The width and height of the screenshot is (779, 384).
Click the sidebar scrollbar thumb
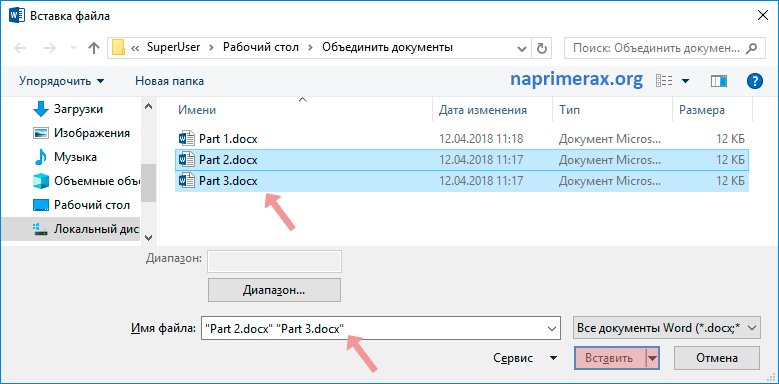click(x=148, y=183)
